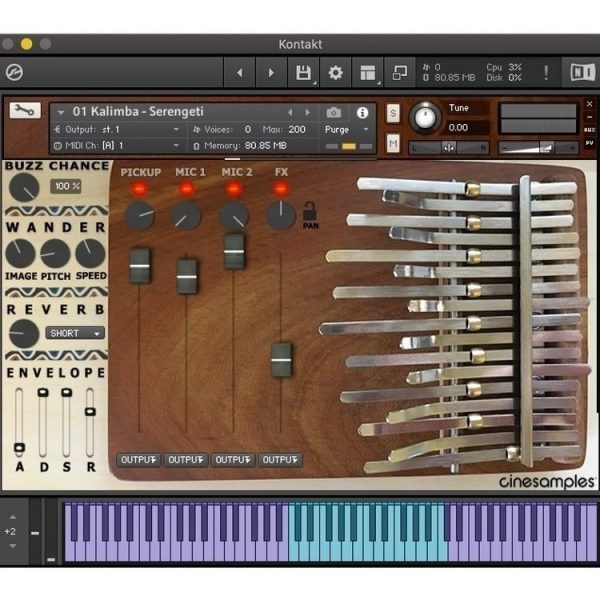
Task: Toggle the FX channel red LED
Action: pos(280,189)
